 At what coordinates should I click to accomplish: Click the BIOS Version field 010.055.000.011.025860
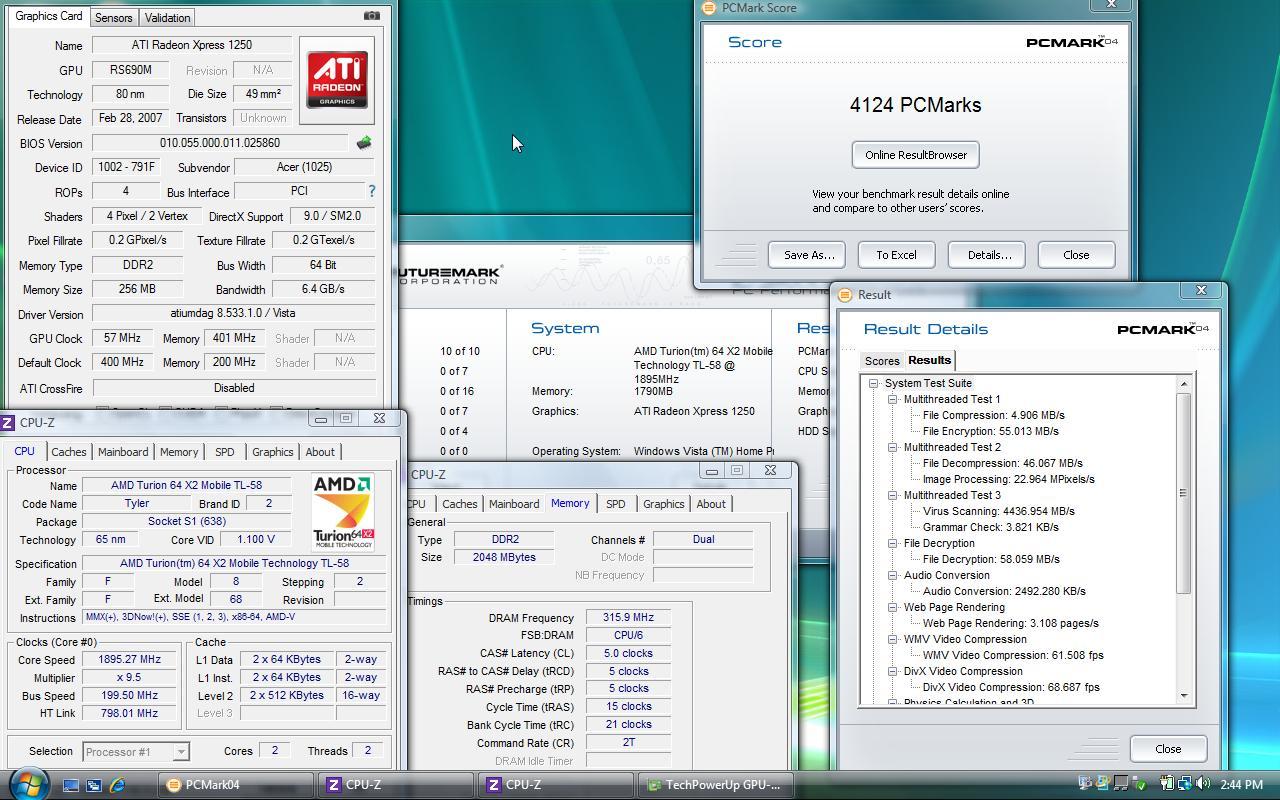tap(220, 143)
